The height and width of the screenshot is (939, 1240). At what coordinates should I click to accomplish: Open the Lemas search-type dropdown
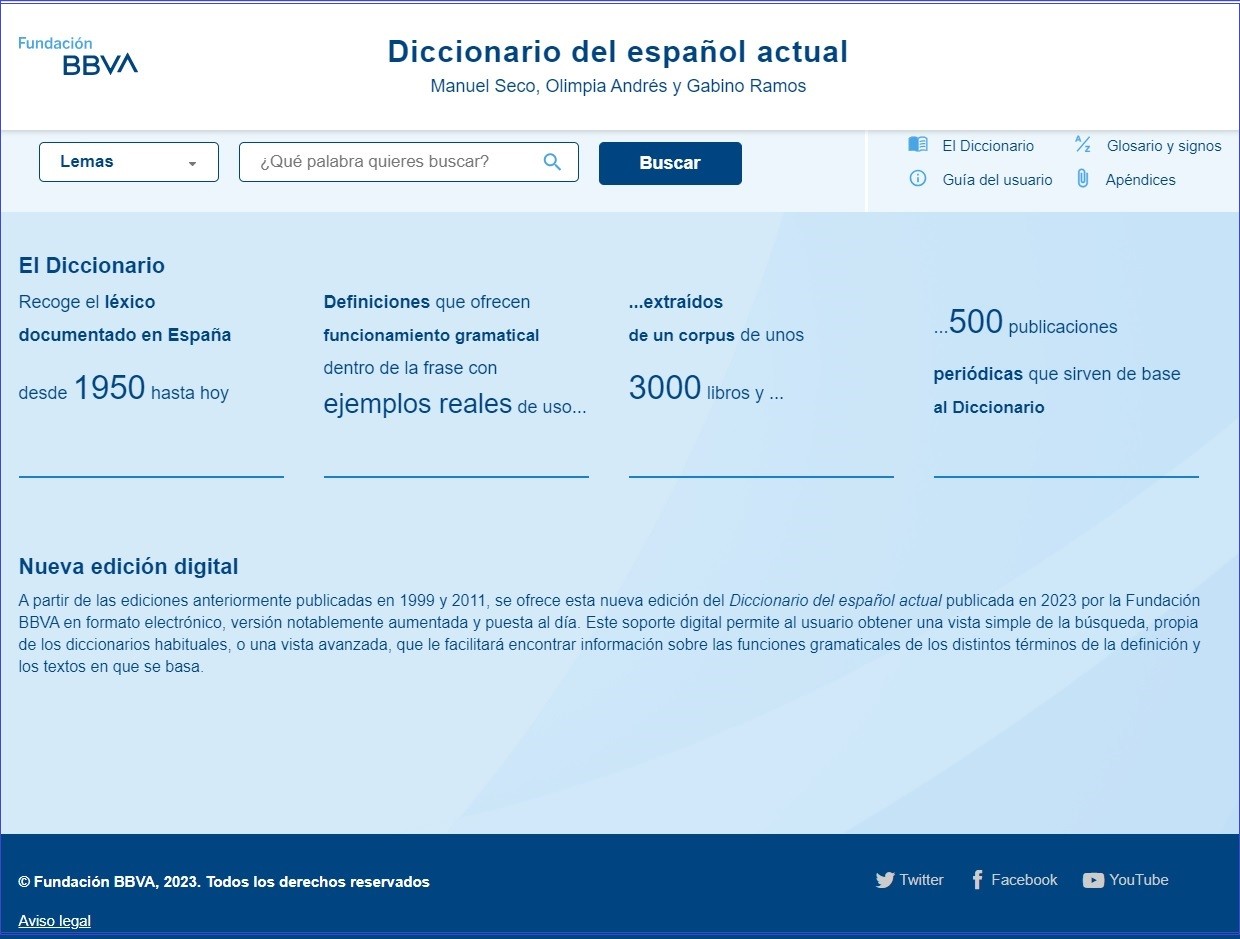[129, 162]
